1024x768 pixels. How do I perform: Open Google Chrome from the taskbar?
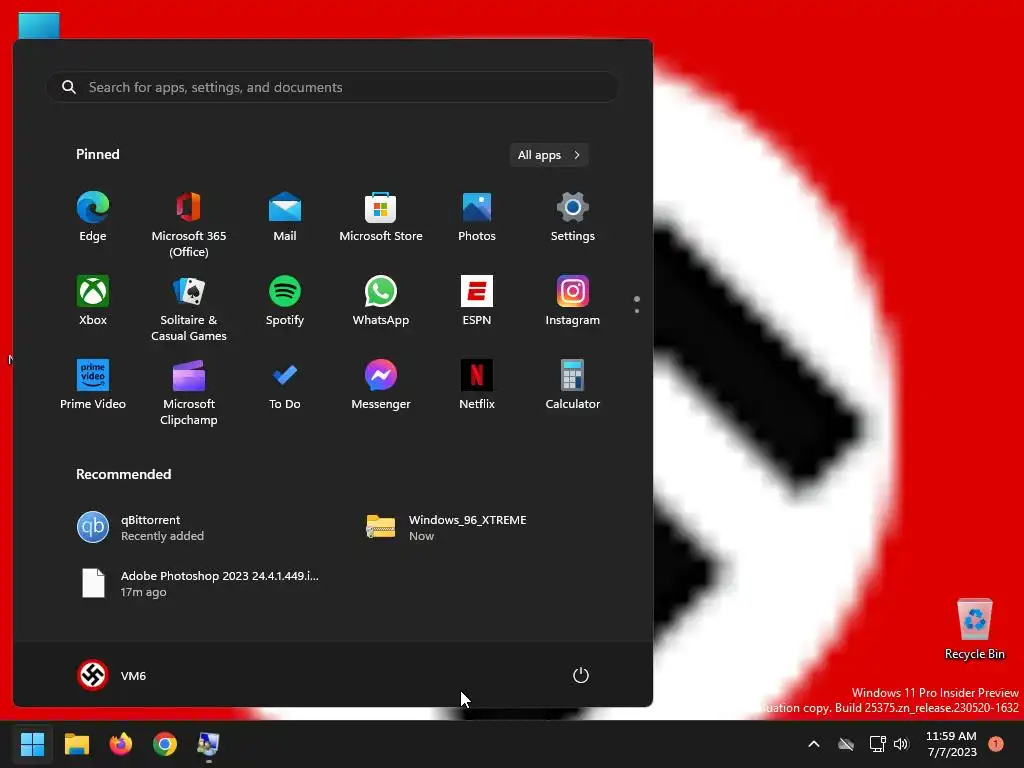[165, 744]
